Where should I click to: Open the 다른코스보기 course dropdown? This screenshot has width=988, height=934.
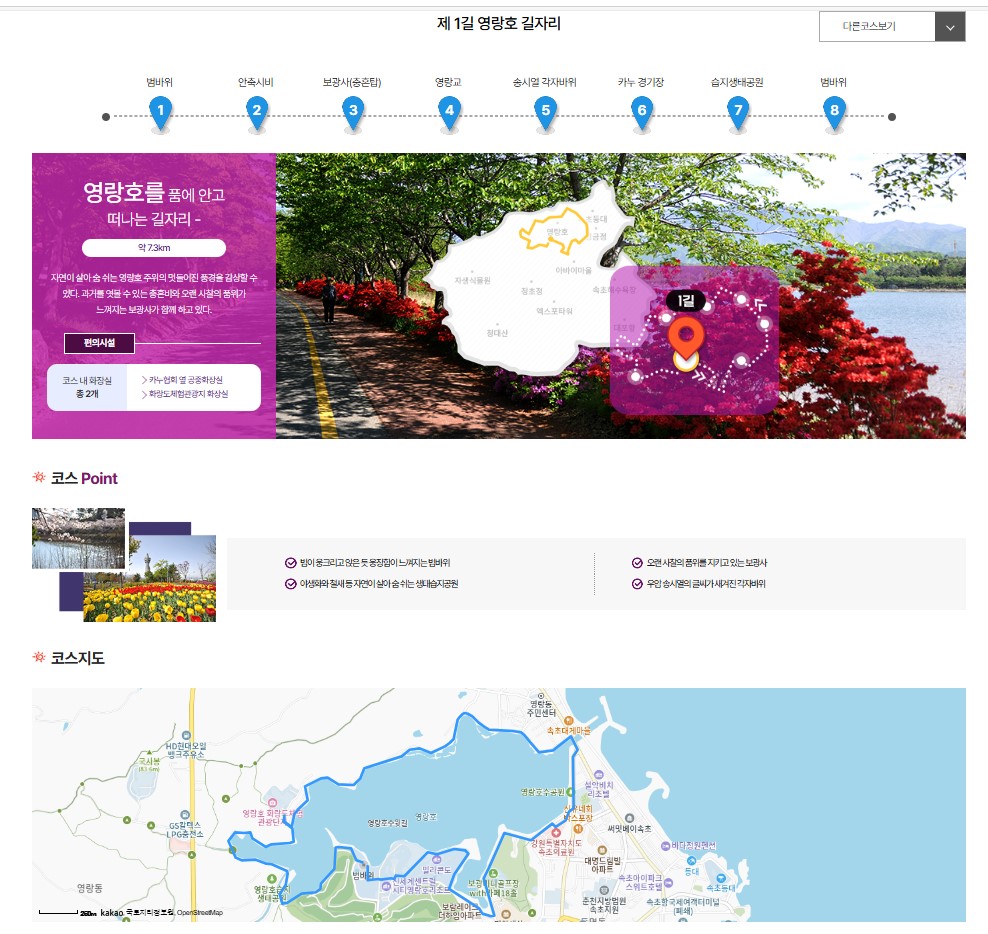pyautogui.click(x=892, y=26)
